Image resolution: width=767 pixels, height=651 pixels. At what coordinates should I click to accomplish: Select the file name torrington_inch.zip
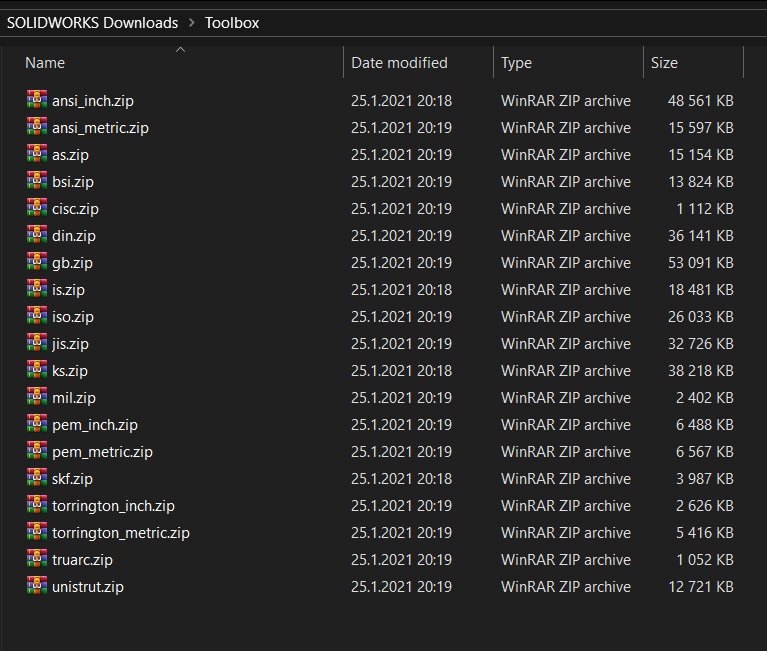click(113, 506)
